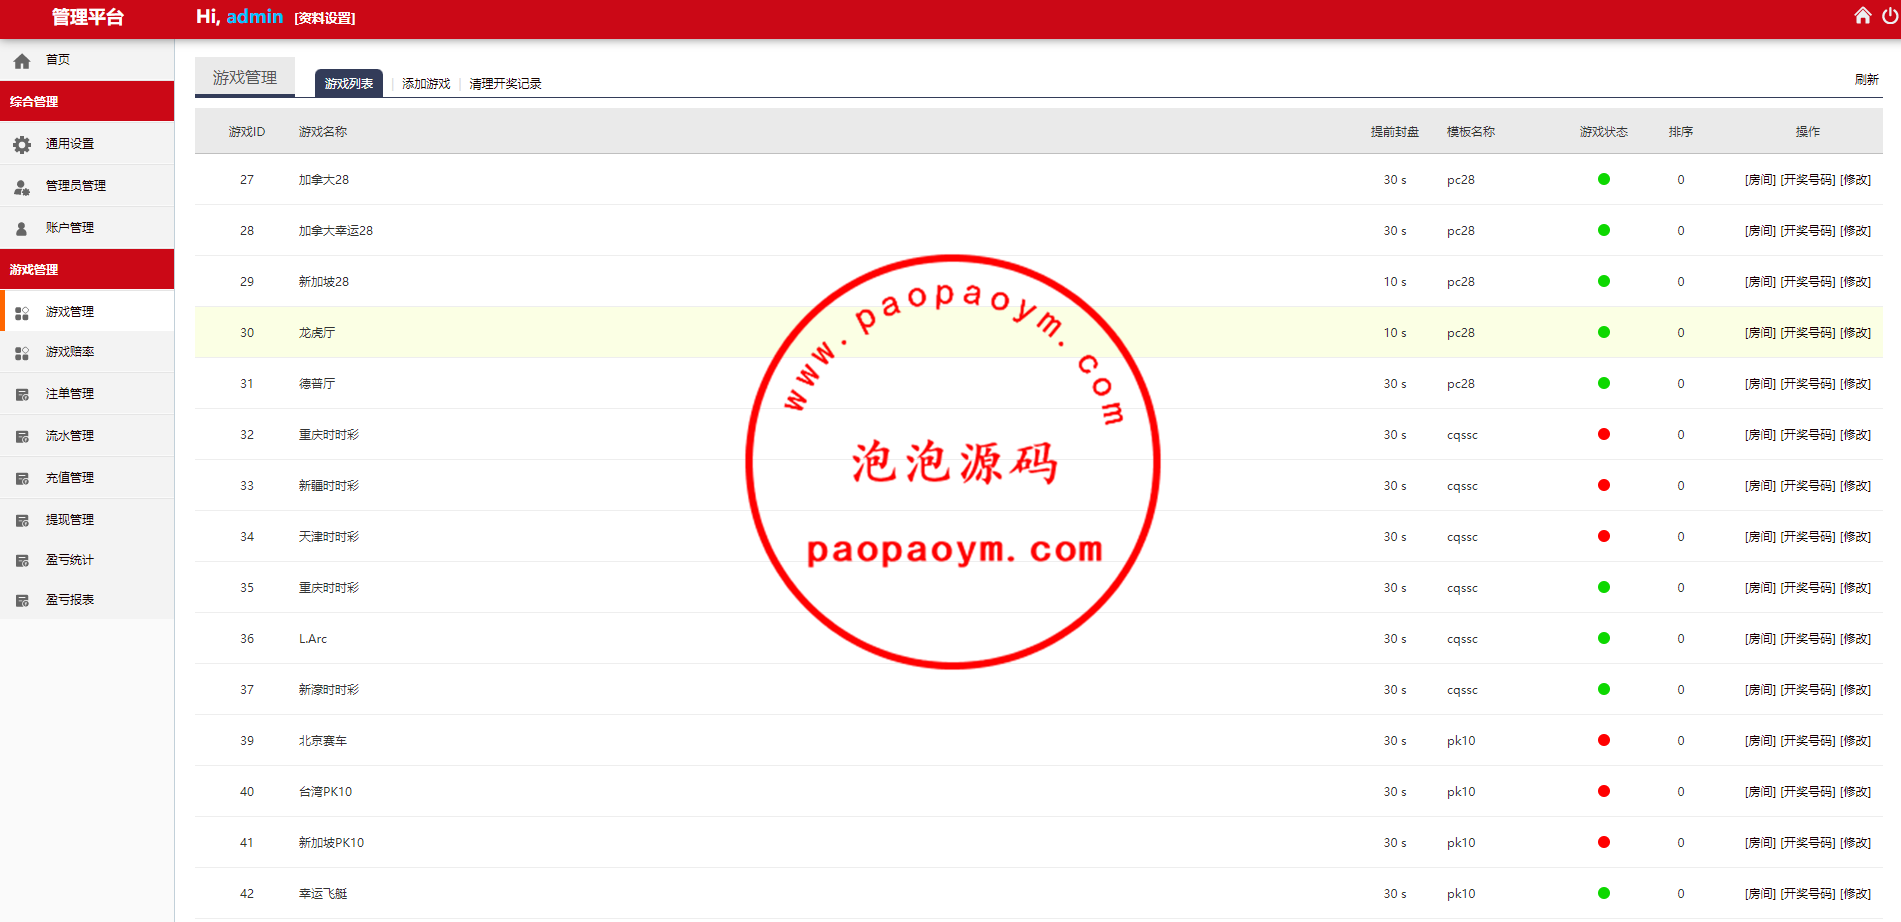Click the game name 新濠时时彩
This screenshot has width=1901, height=922.
[x=328, y=690]
